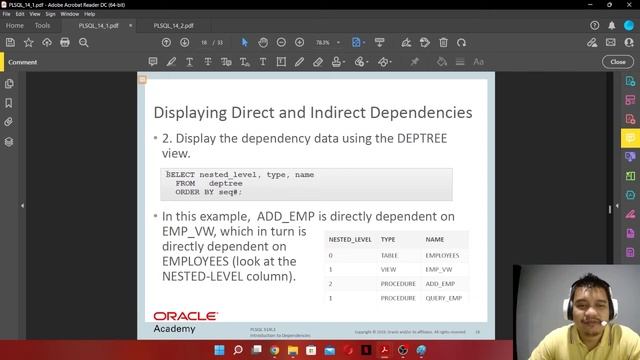The width and height of the screenshot is (640, 360).
Task: Open text properties Aa
Action: 478,62
